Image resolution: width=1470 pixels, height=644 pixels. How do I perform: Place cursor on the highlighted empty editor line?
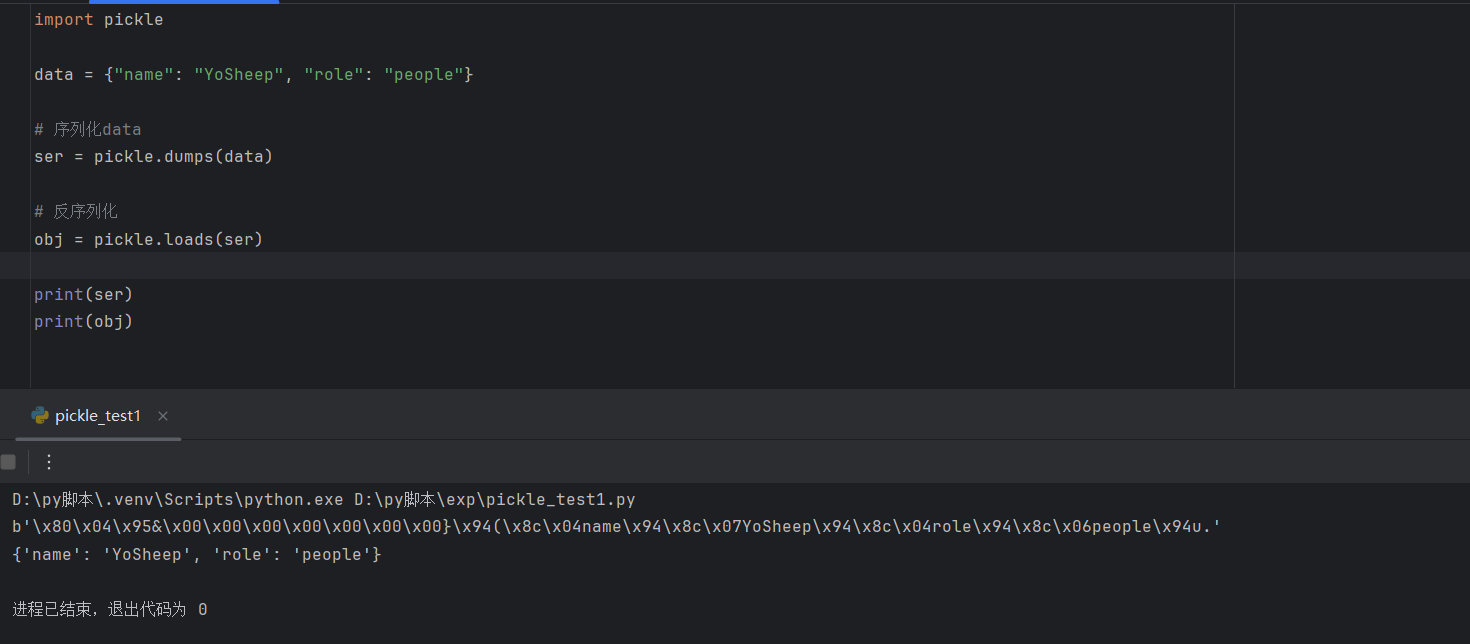pos(400,266)
